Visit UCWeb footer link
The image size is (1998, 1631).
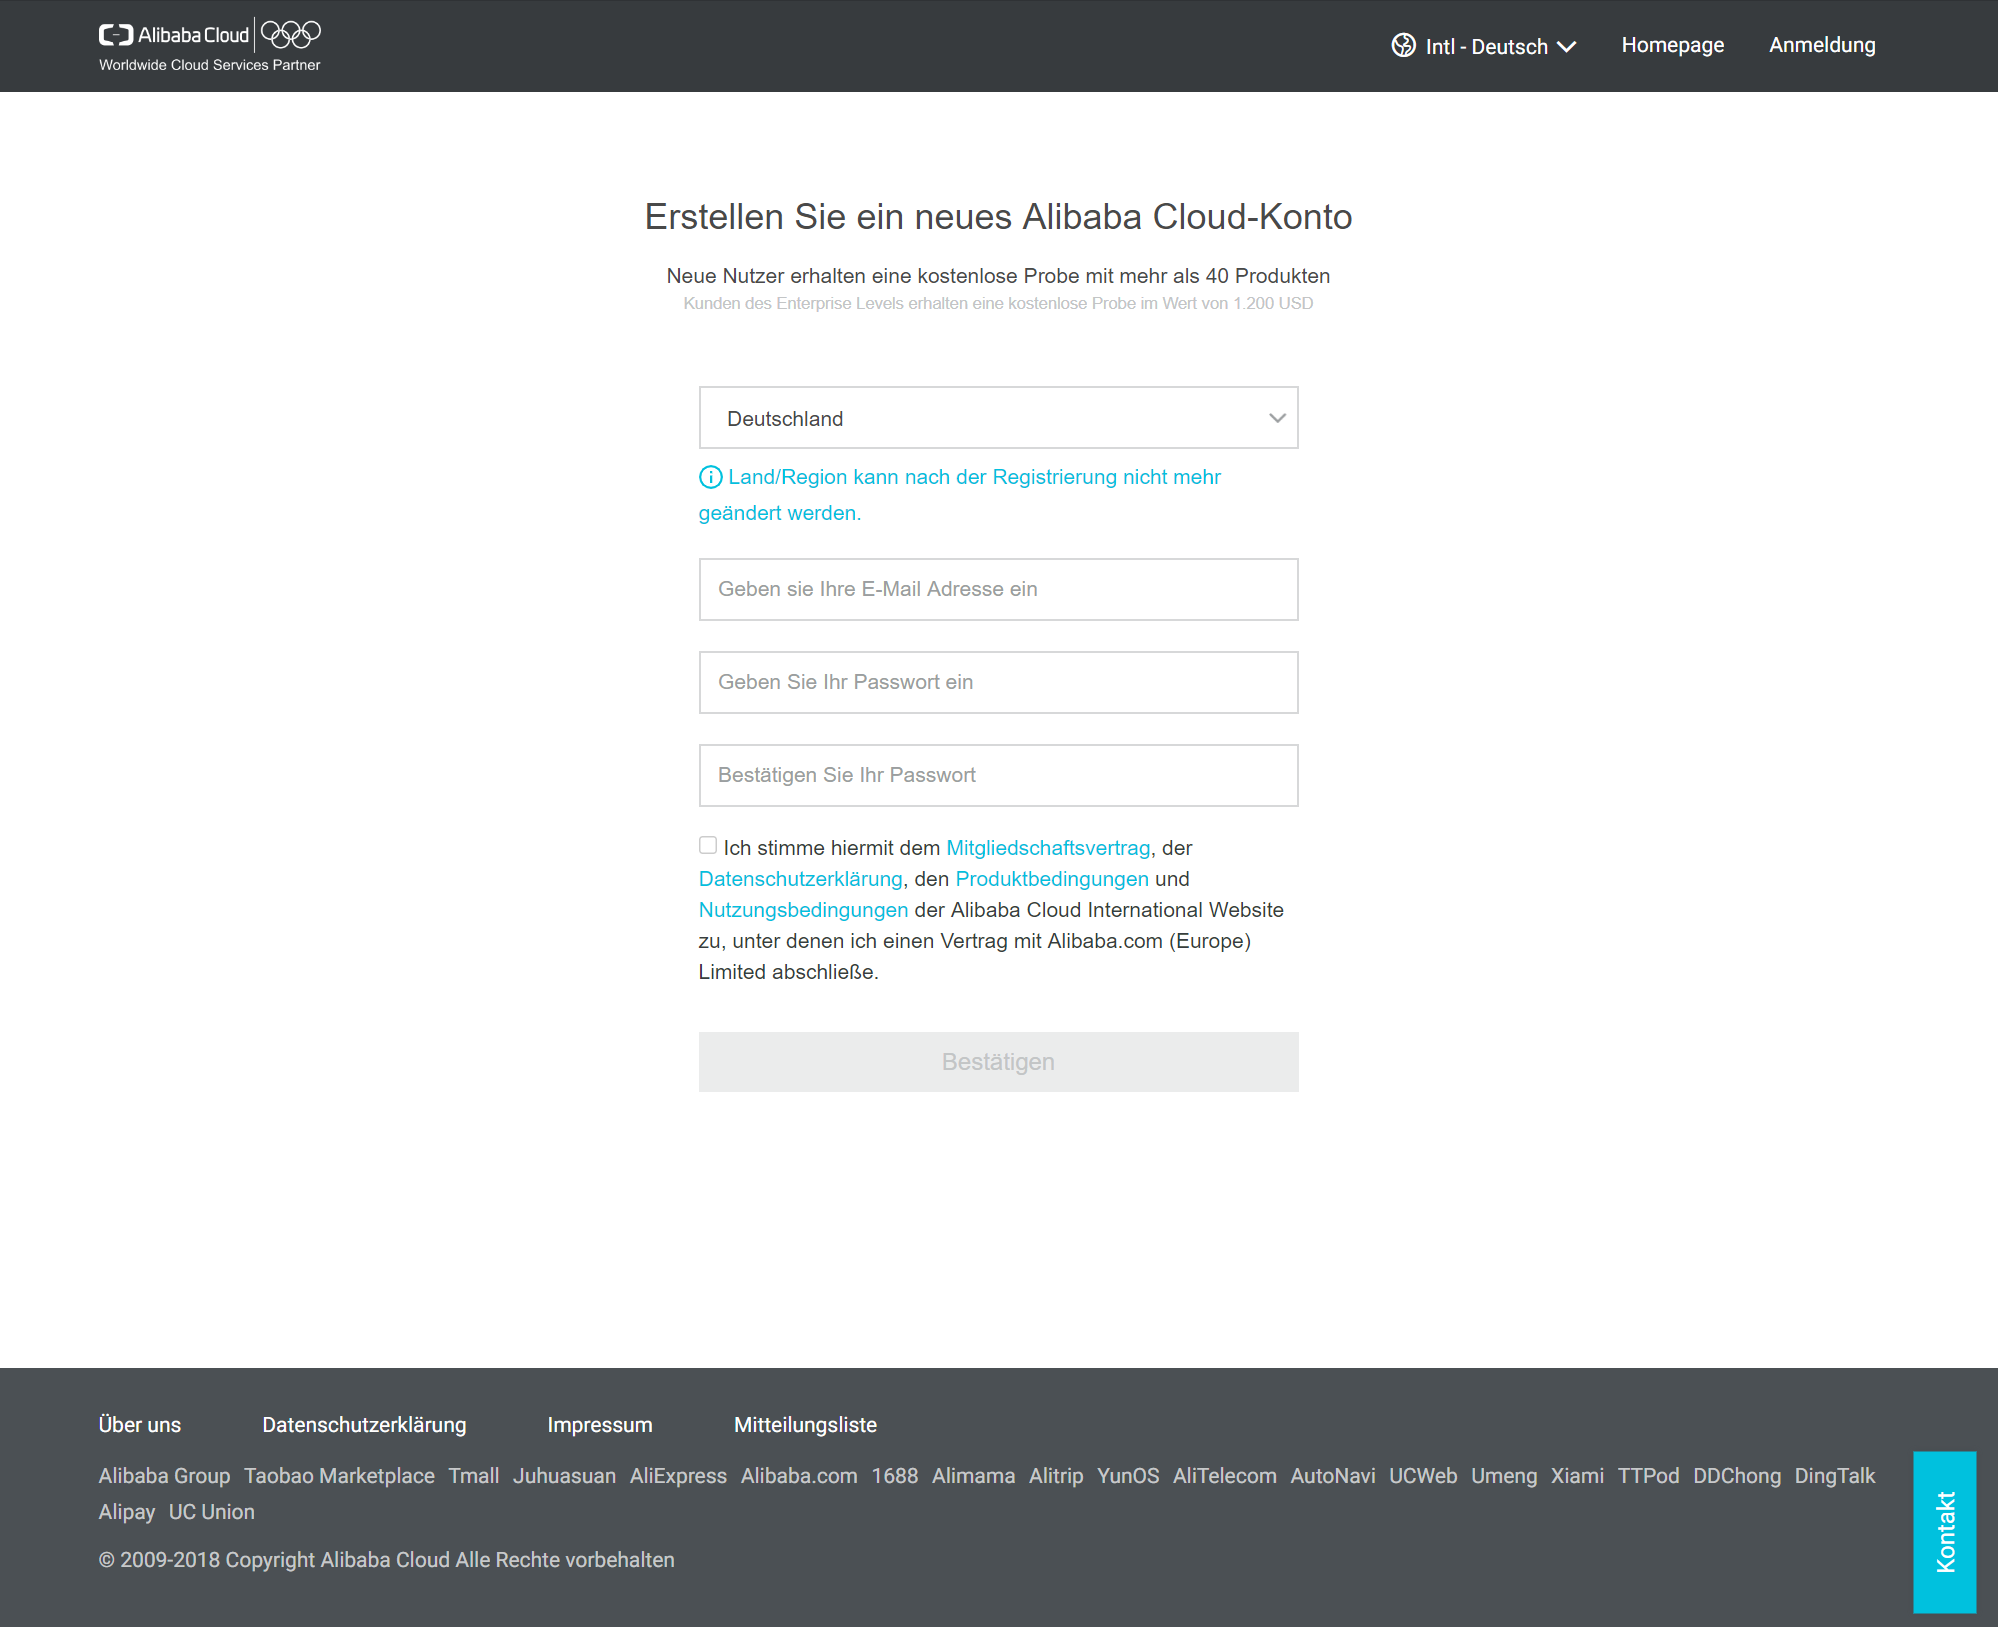(1423, 1476)
